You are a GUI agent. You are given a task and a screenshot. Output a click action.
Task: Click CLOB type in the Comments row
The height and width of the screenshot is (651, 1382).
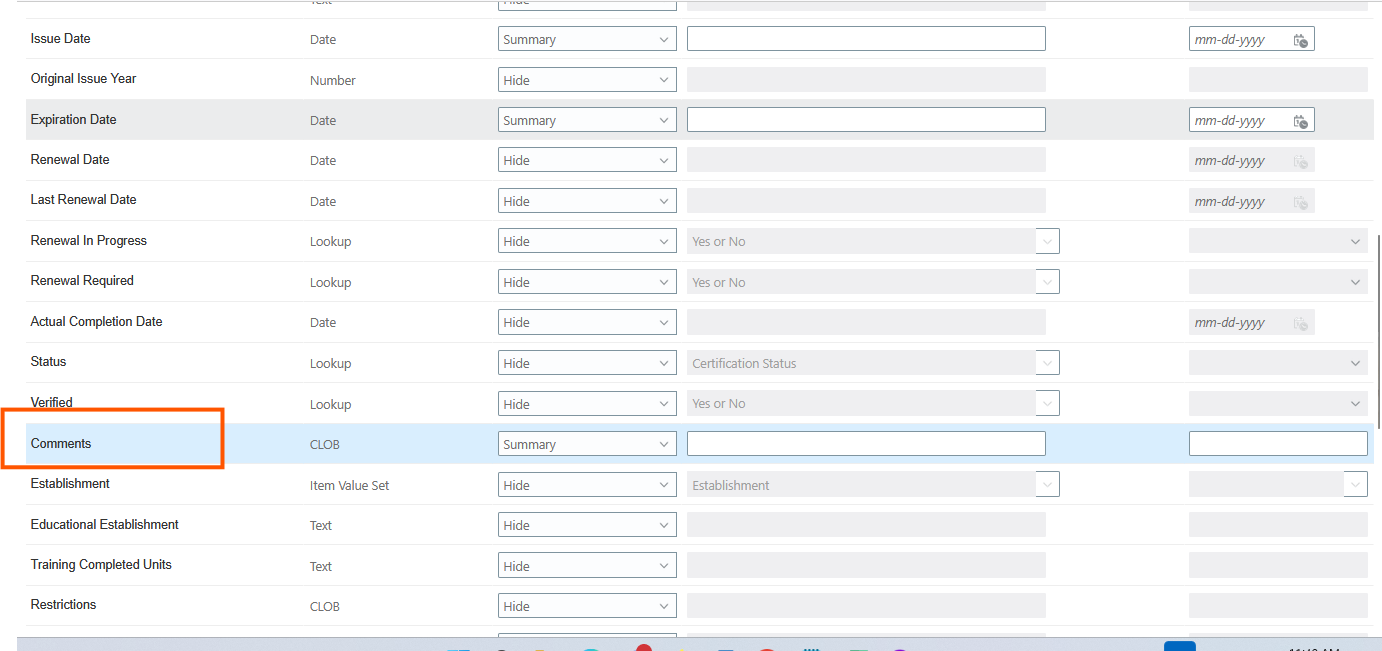click(325, 445)
